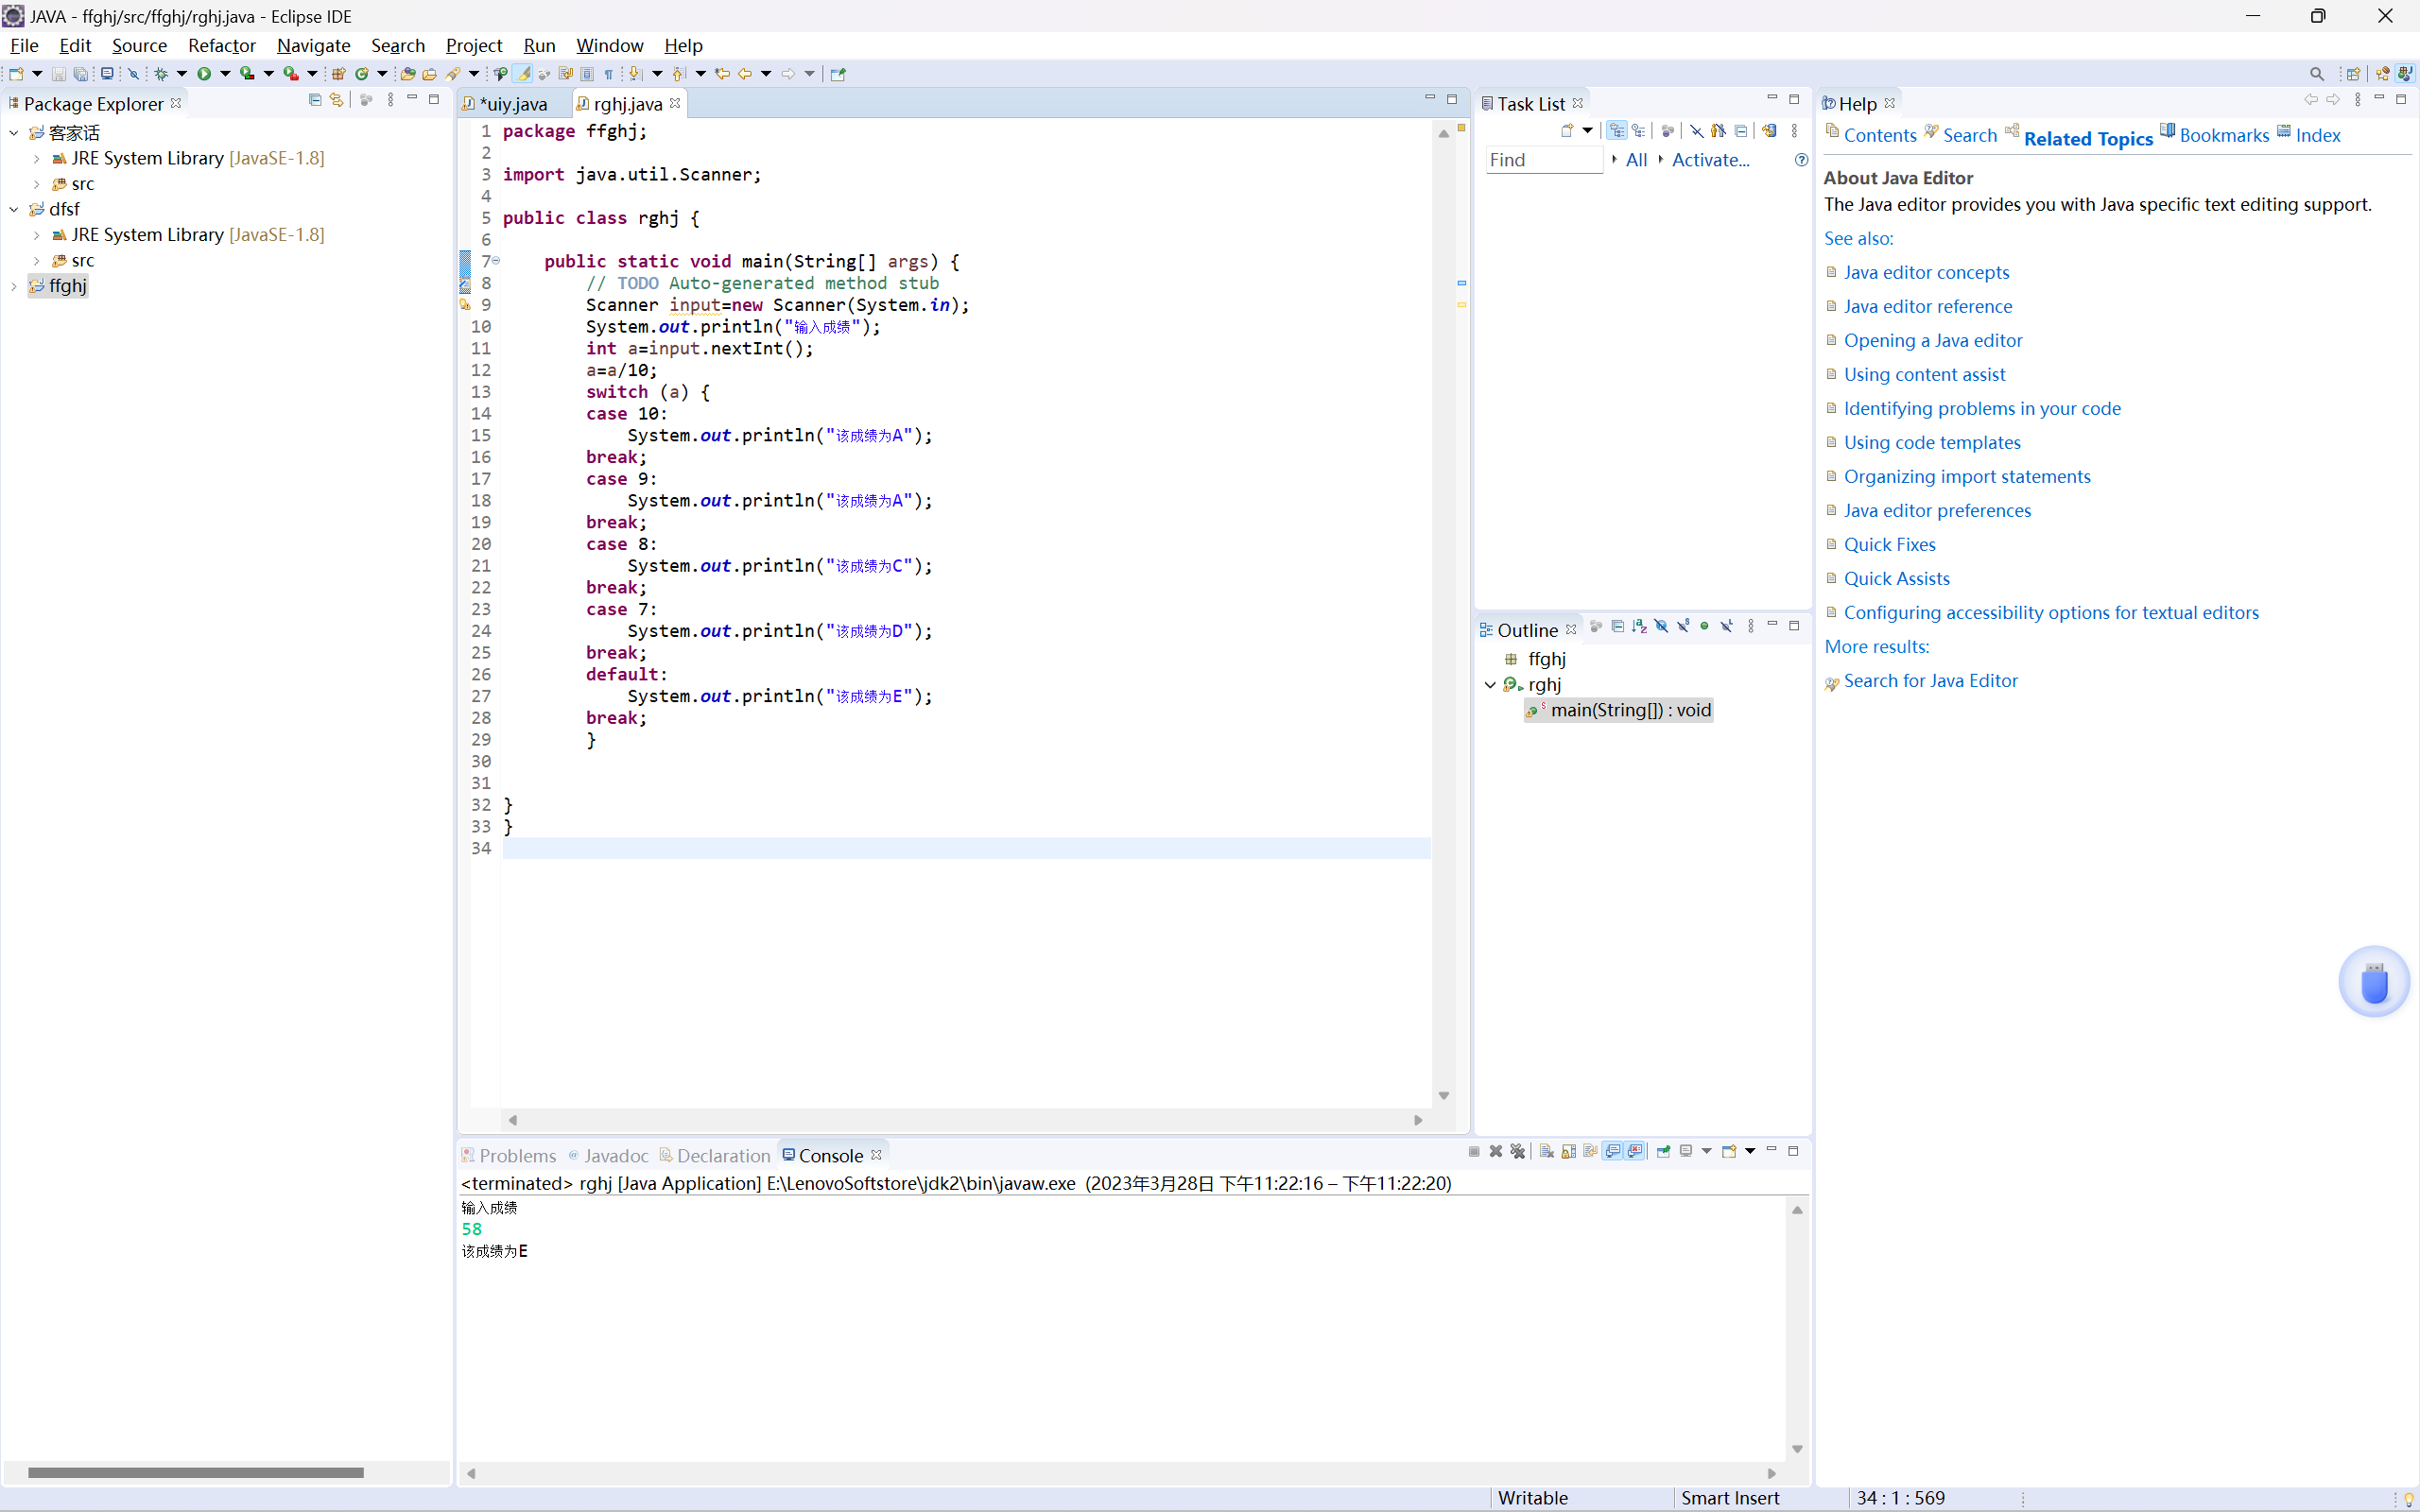Toggle Mark Occurrences highlighter button
This screenshot has height=1512, width=2420.
[523, 73]
